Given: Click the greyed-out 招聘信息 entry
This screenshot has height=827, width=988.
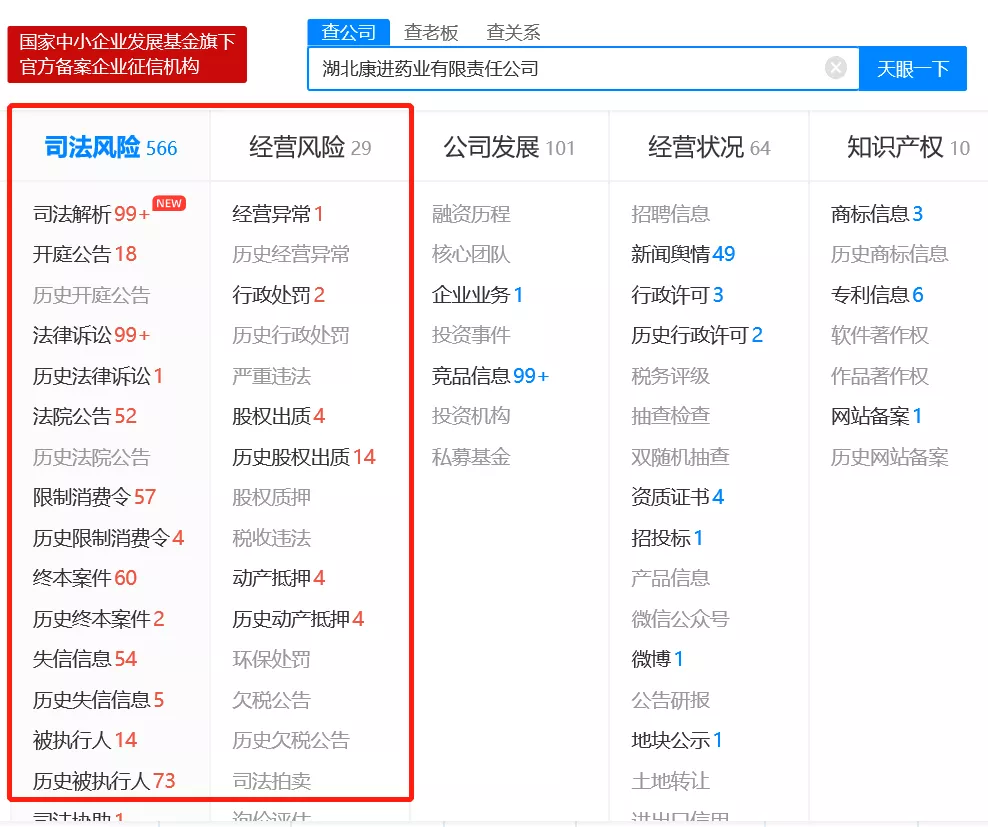Looking at the screenshot, I should coord(670,214).
